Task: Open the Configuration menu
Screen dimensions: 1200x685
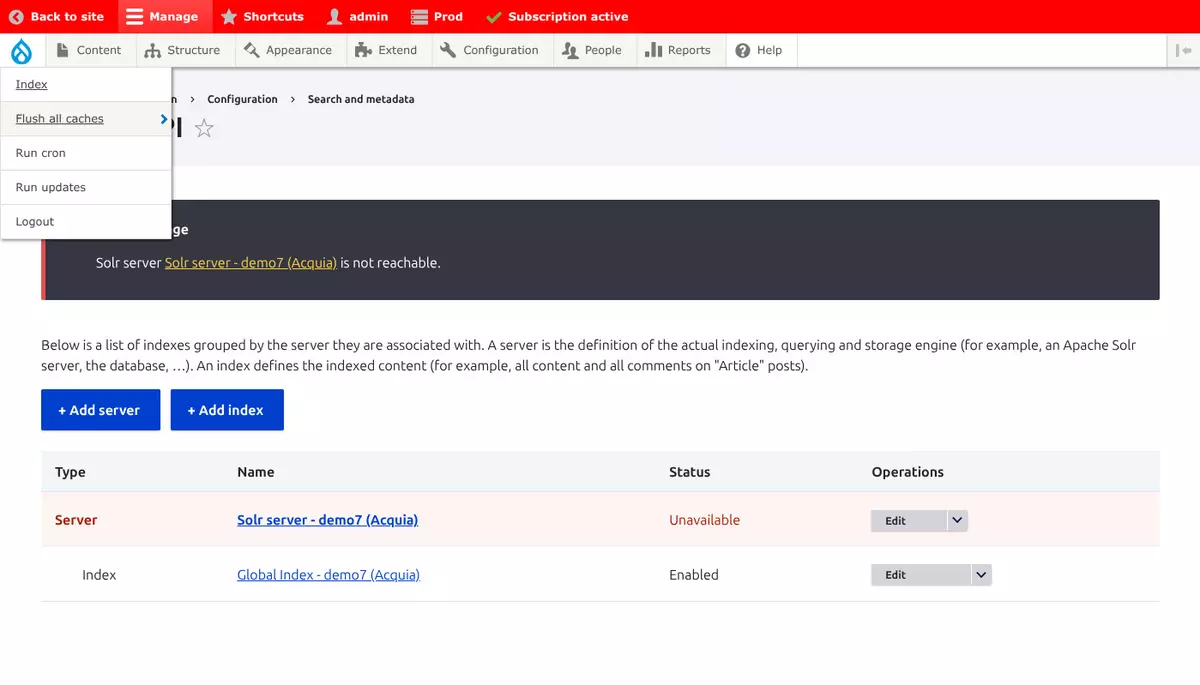Action: 490,50
